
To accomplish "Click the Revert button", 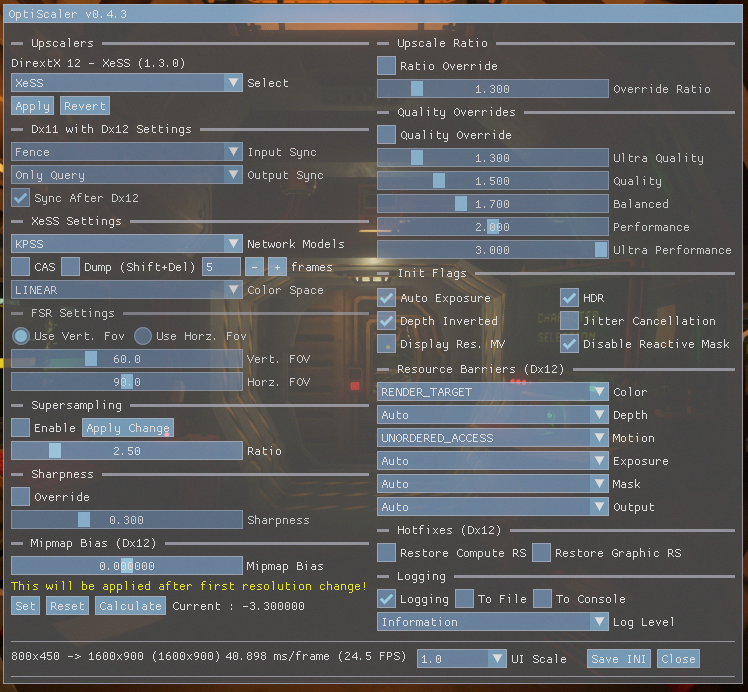I will pyautogui.click(x=85, y=106).
